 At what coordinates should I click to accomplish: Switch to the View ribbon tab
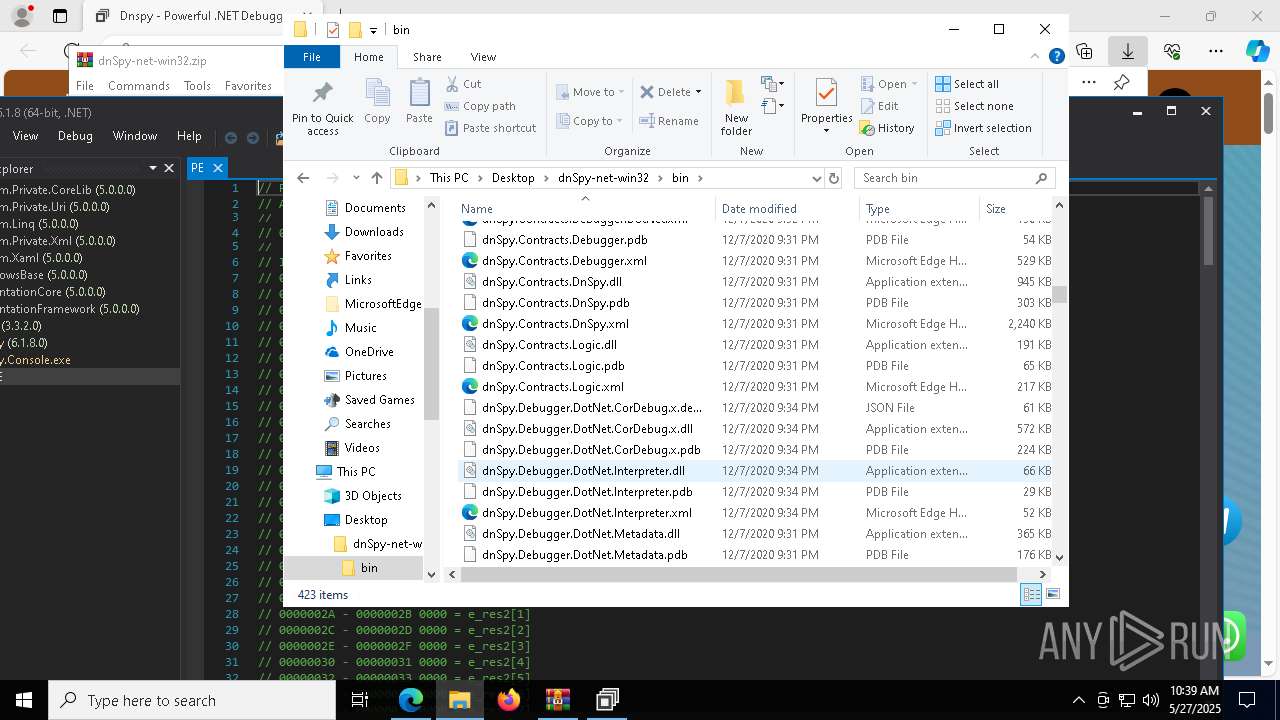[x=483, y=57]
